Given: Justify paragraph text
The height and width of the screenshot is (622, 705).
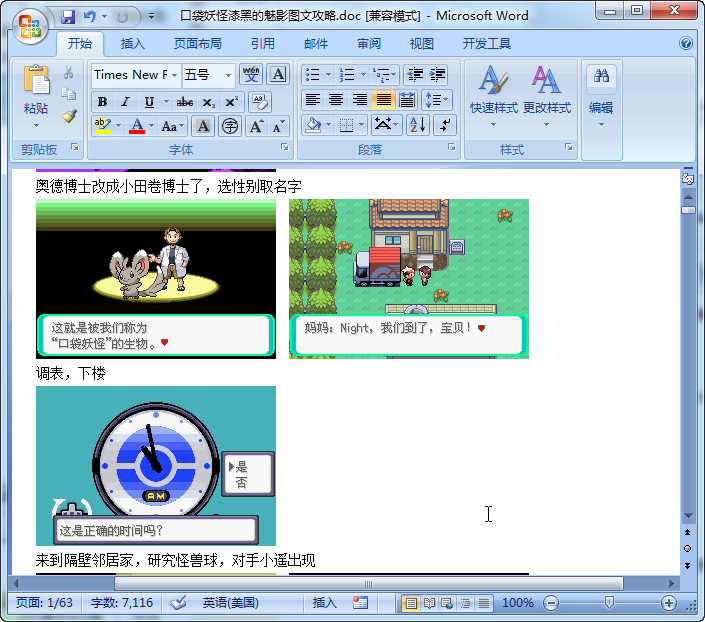Looking at the screenshot, I should click(383, 99).
